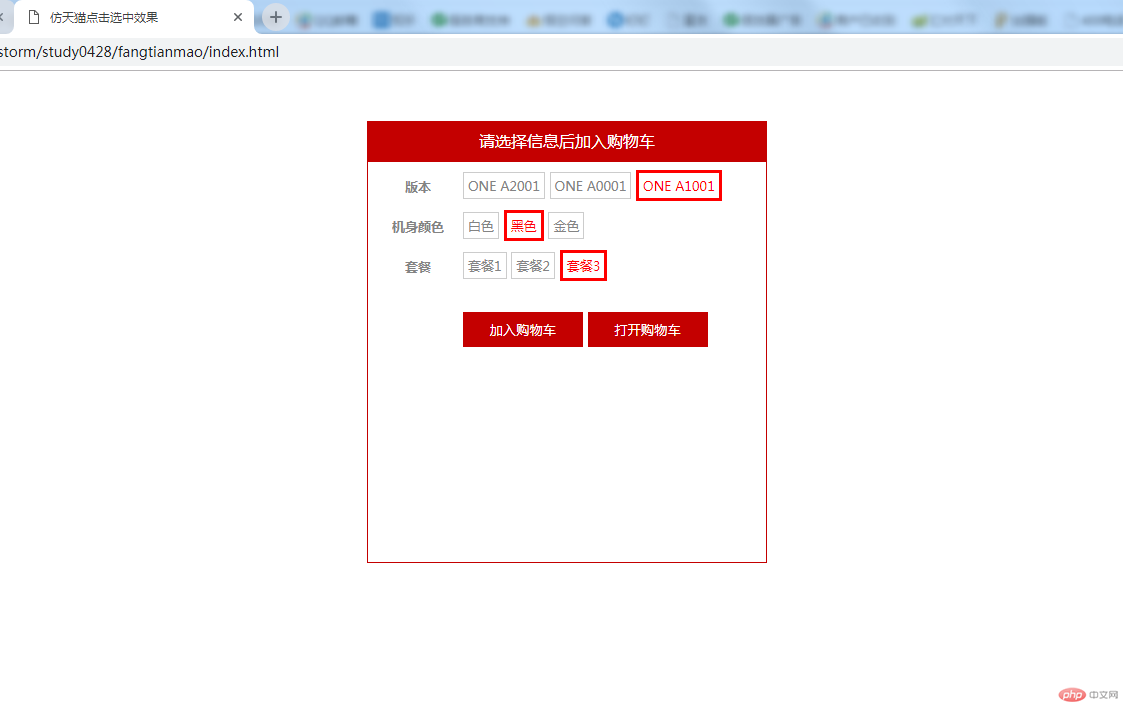
Task: Choose the 套餐2 package option
Action: [x=532, y=265]
